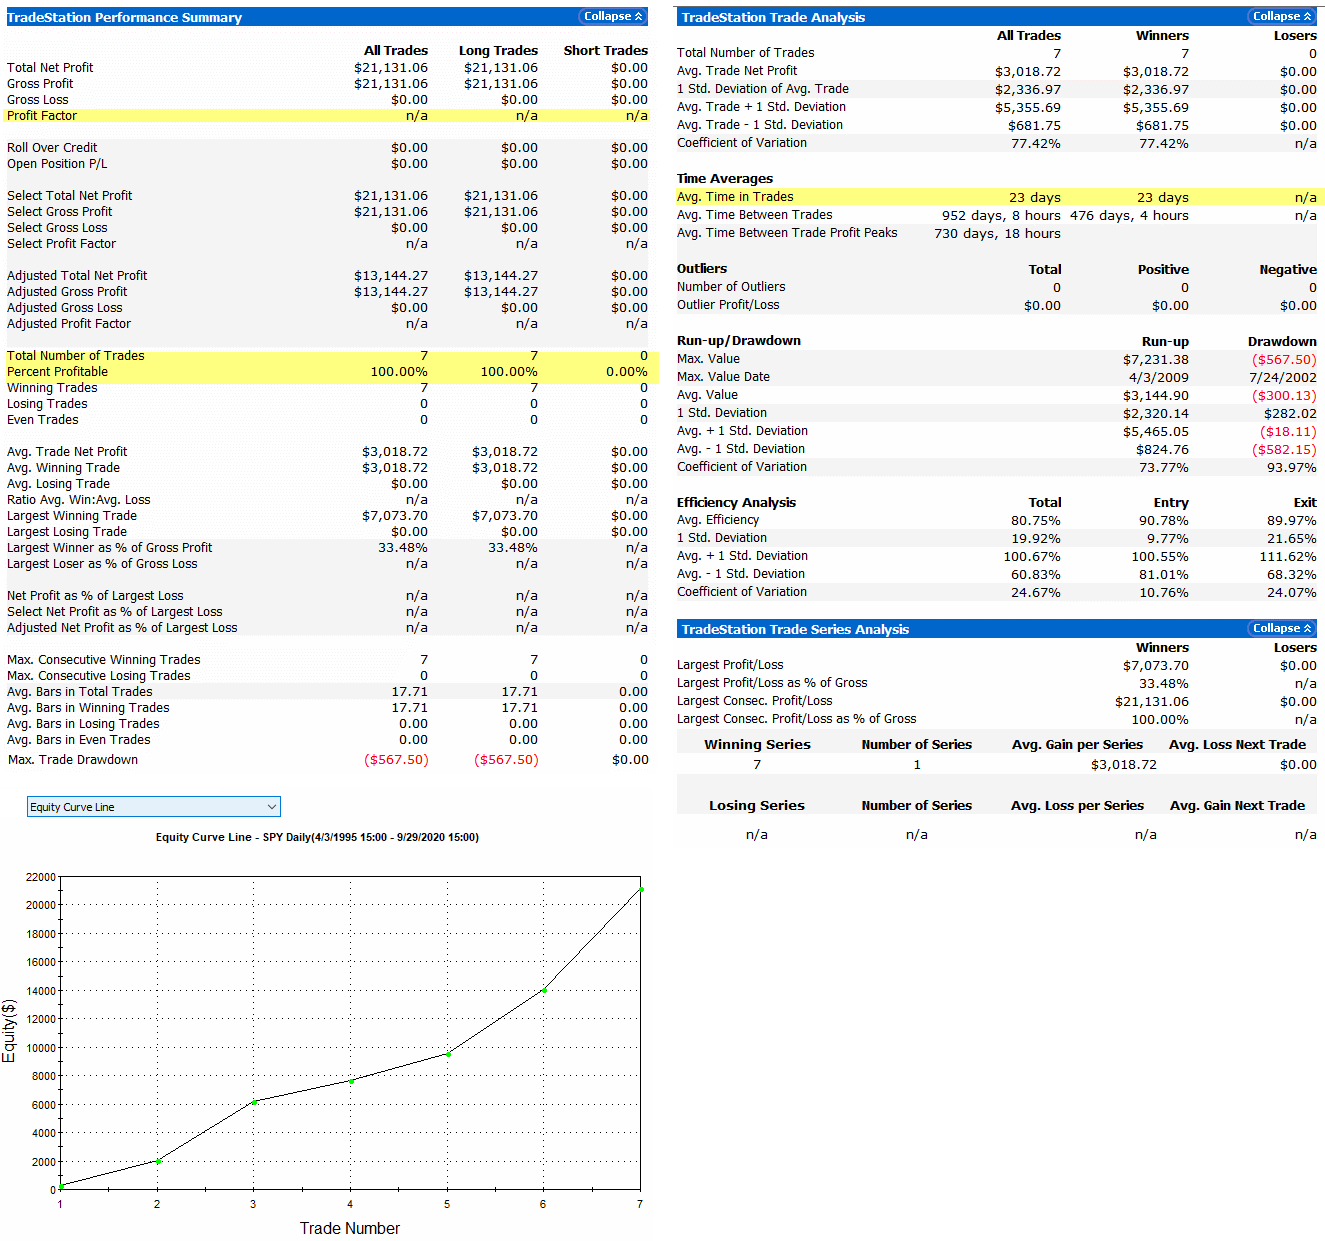Viewport: 1325px width, 1241px height.
Task: Select the Winning Series column header
Action: point(757,745)
